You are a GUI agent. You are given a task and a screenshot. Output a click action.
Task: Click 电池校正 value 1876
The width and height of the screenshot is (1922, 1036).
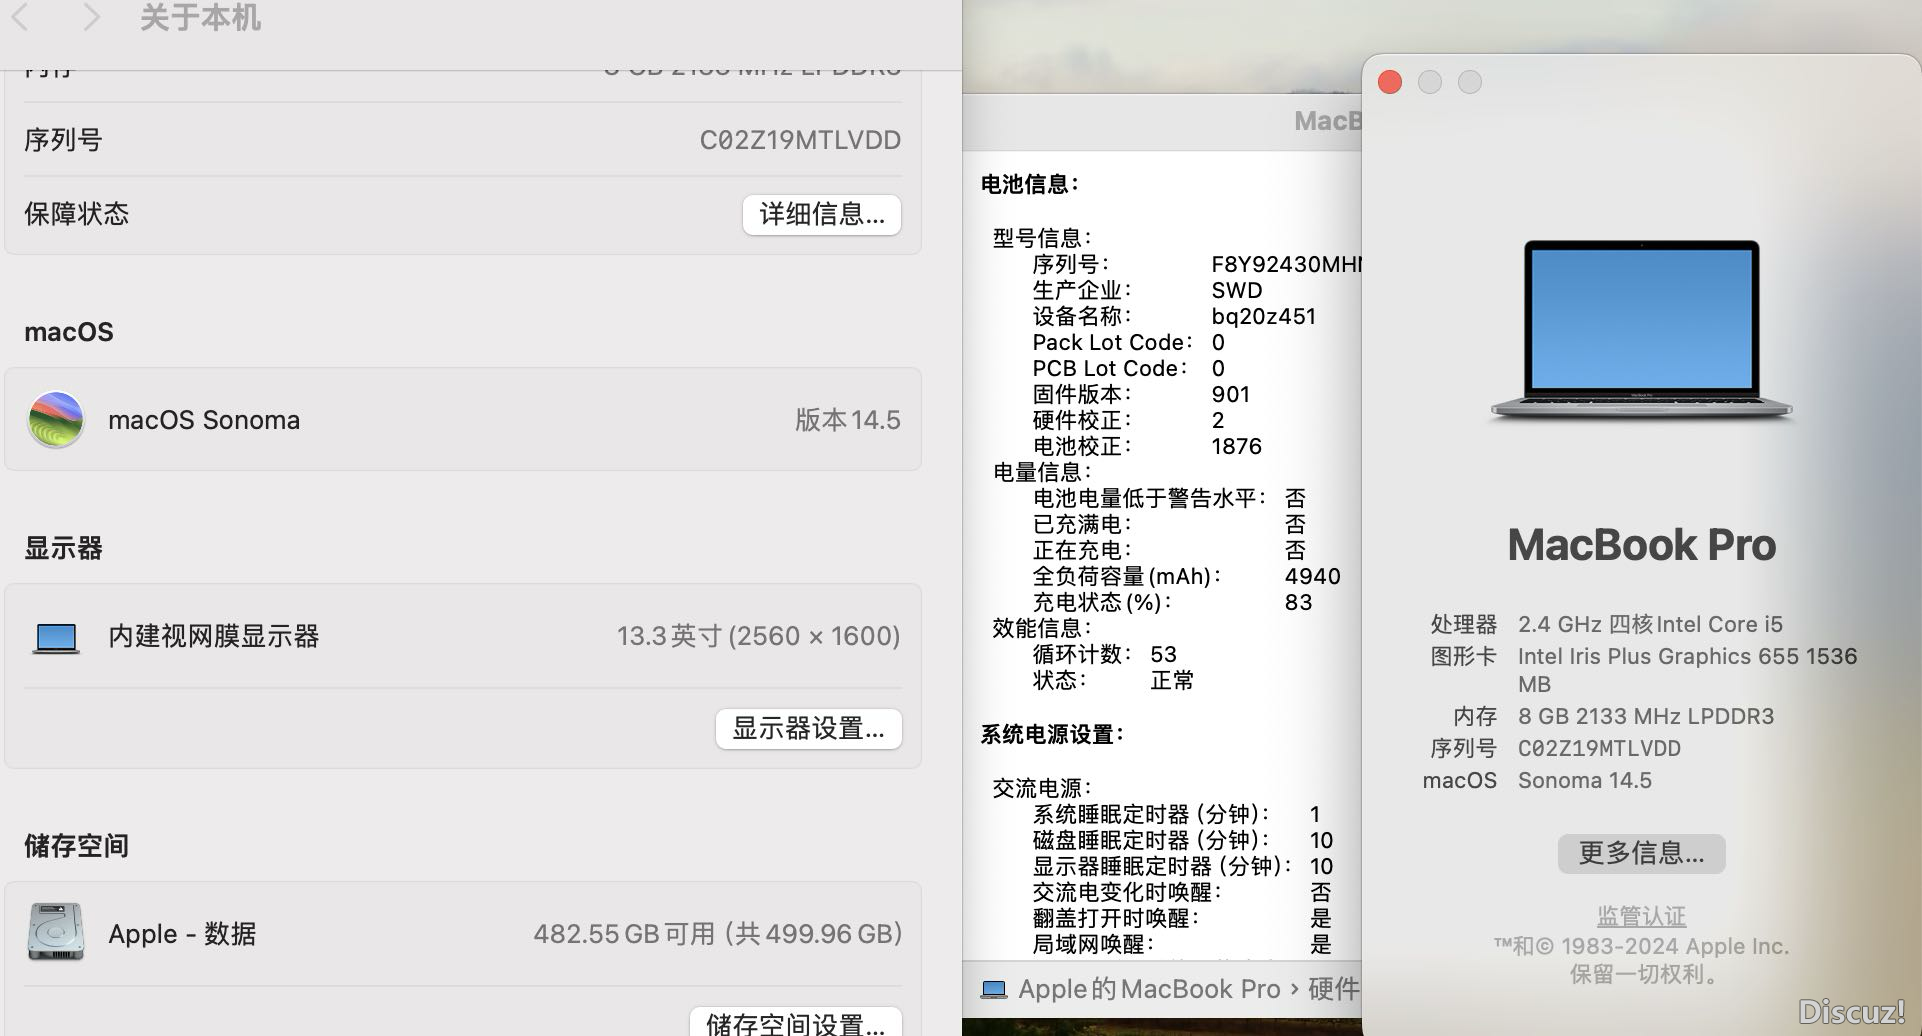1237,446
